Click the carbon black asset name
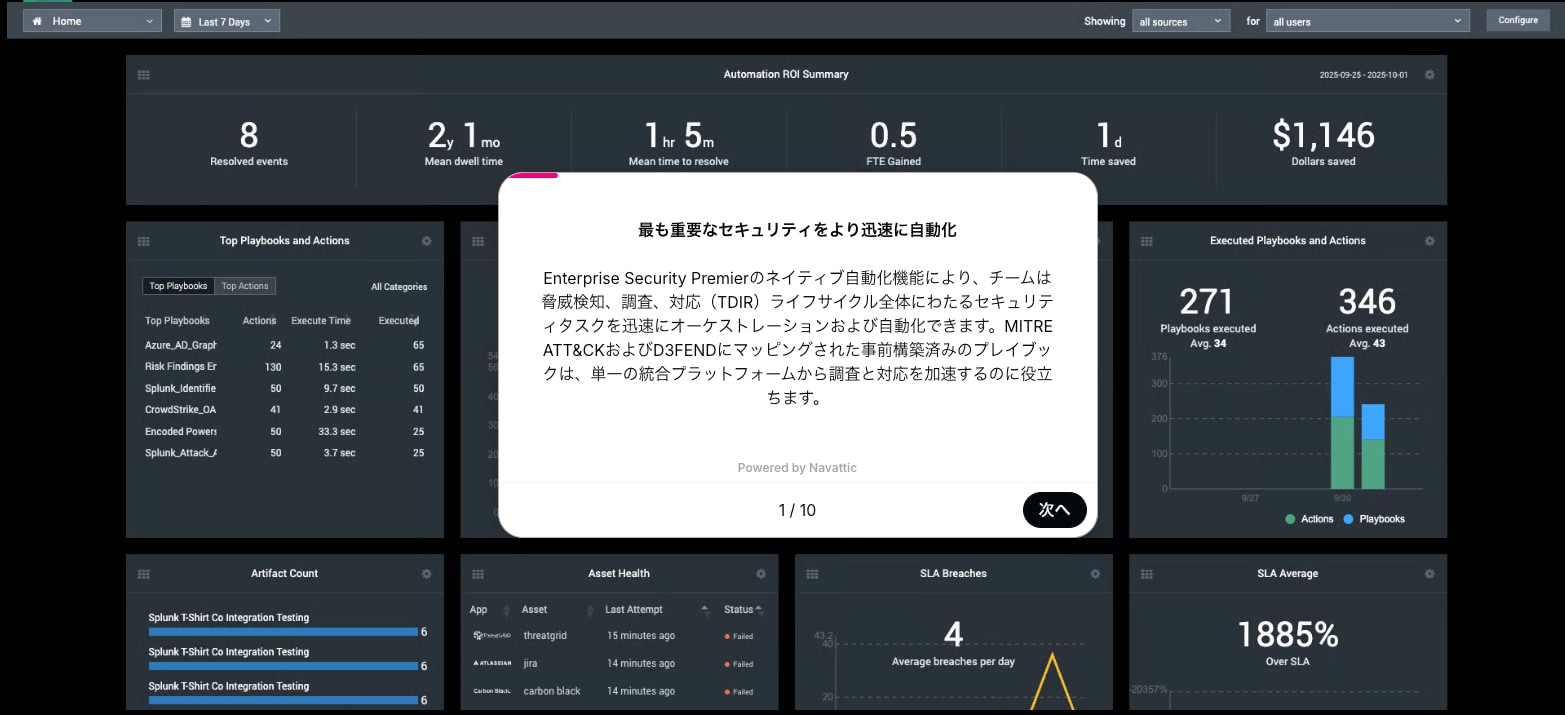The width and height of the screenshot is (1565, 715). point(552,692)
